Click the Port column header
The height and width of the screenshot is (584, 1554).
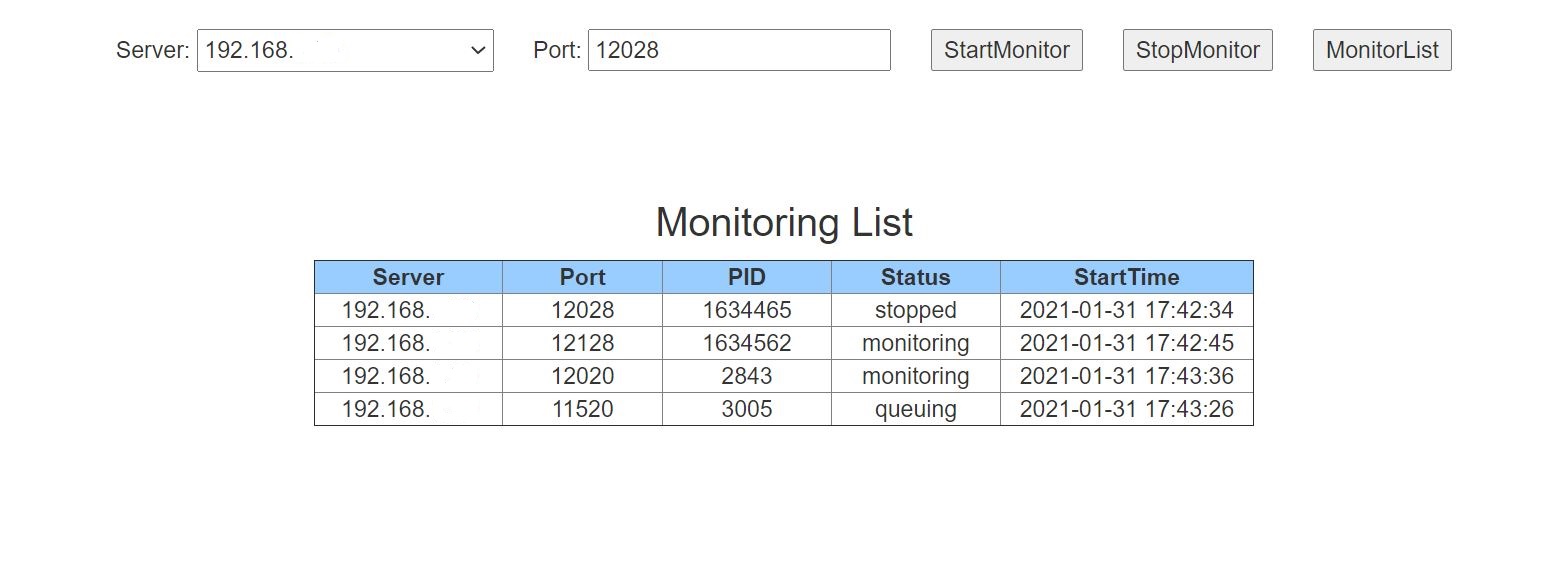coord(582,277)
